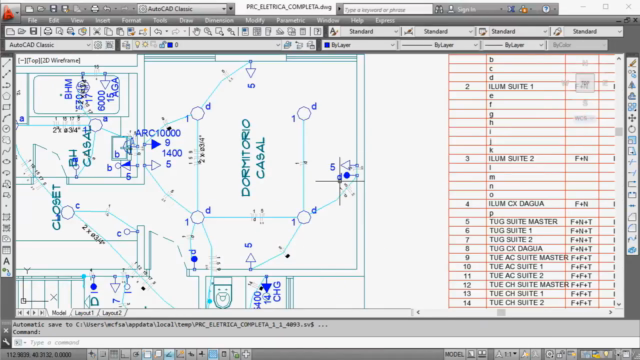The width and height of the screenshot is (640, 360).
Task: Select the Spline draw tool
Action: (7, 151)
